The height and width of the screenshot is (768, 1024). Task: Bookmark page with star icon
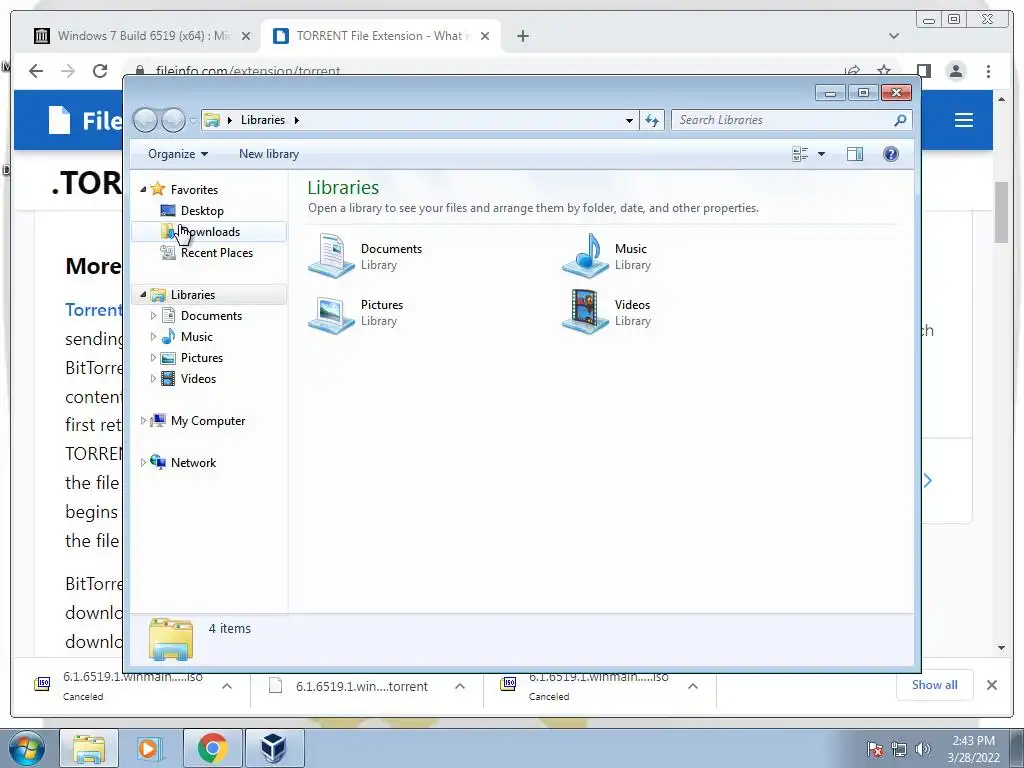(x=884, y=71)
